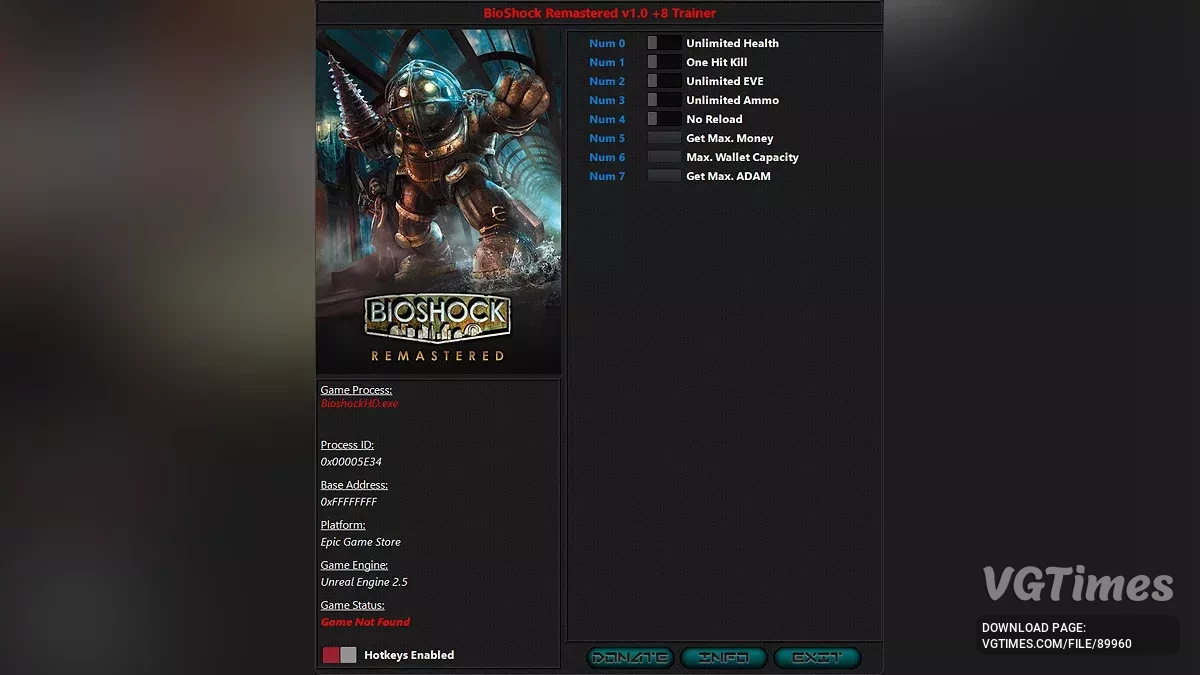Activate Get Max. Money button
Screen dimensions: 1200x675
(x=664, y=138)
